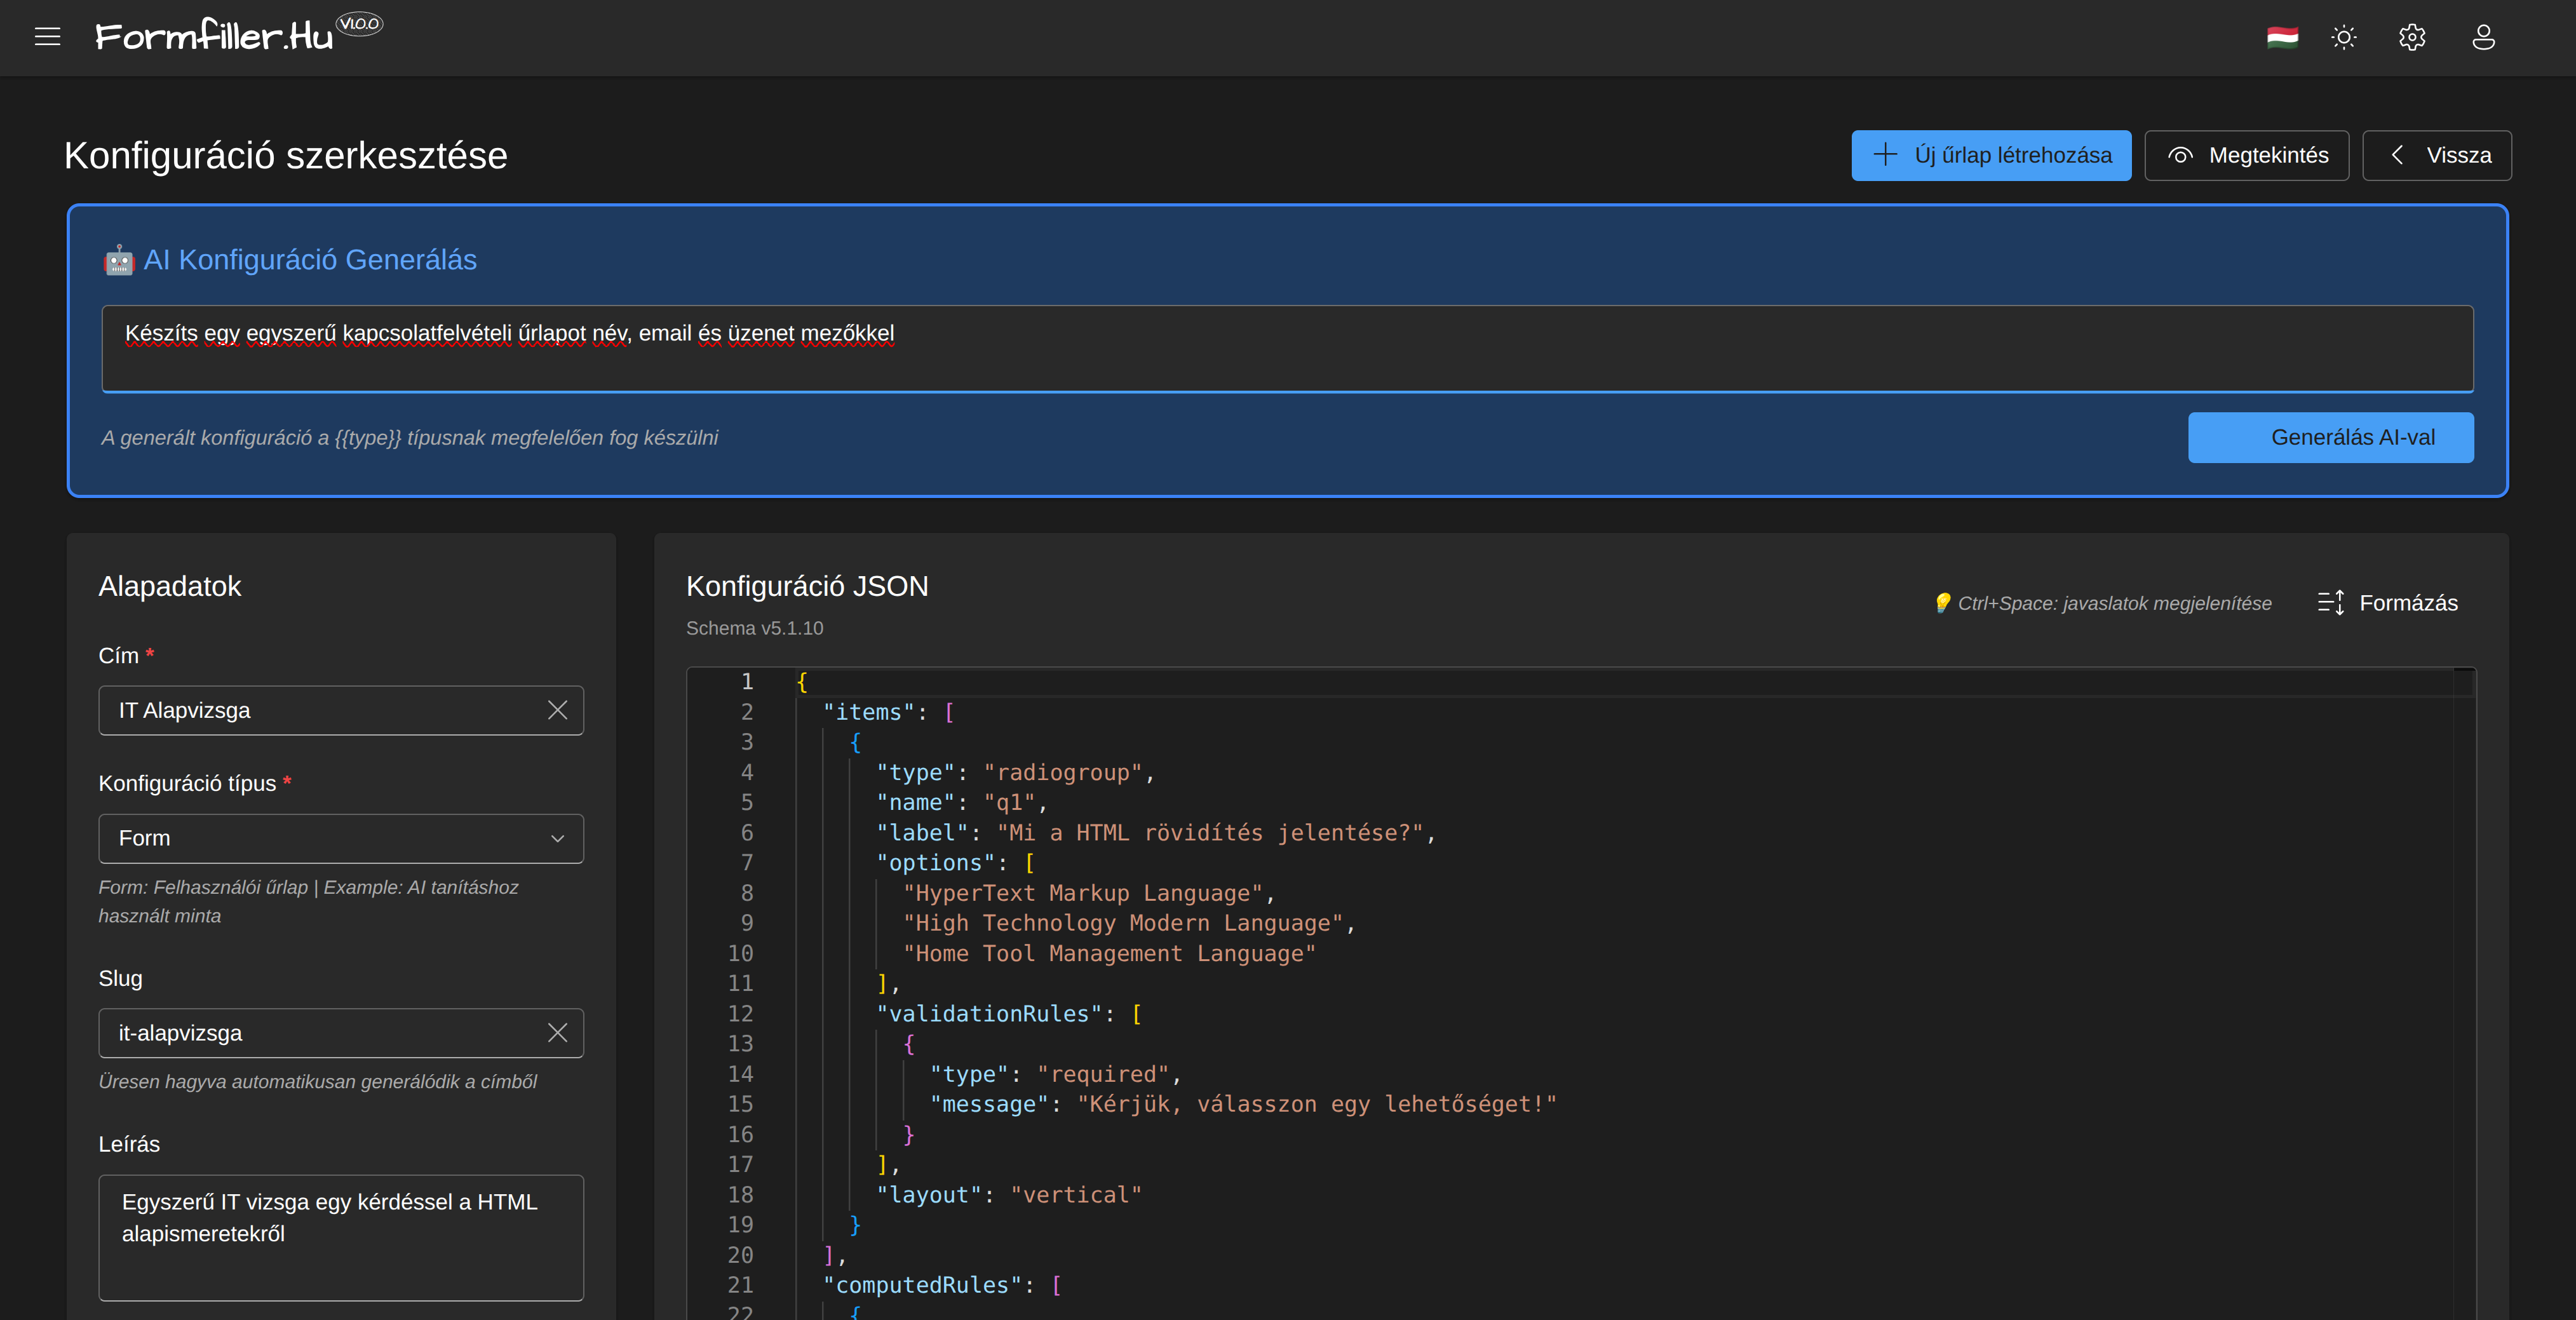Open the hamburger navigation menu
The height and width of the screenshot is (1320, 2576).
(47, 37)
